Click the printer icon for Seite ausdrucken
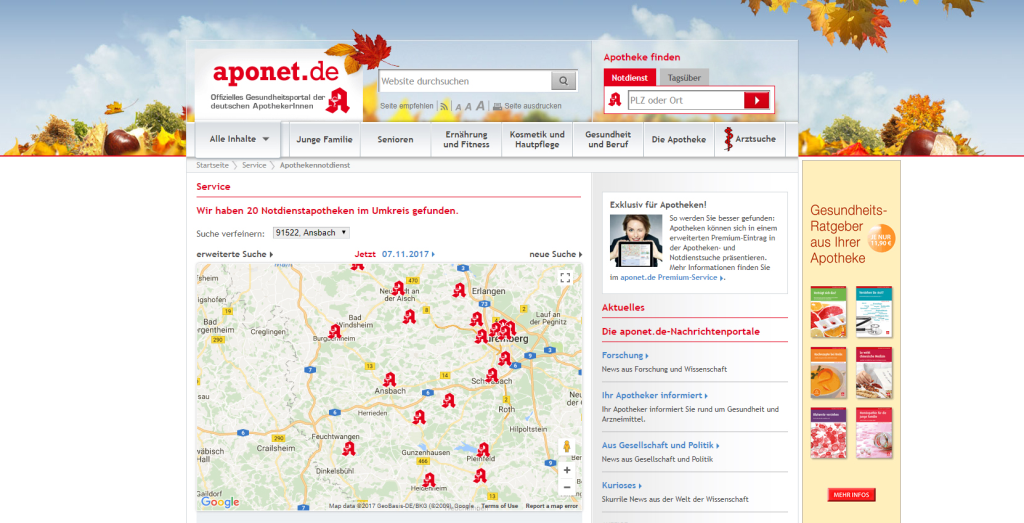Image resolution: width=1024 pixels, height=523 pixels. click(497, 106)
